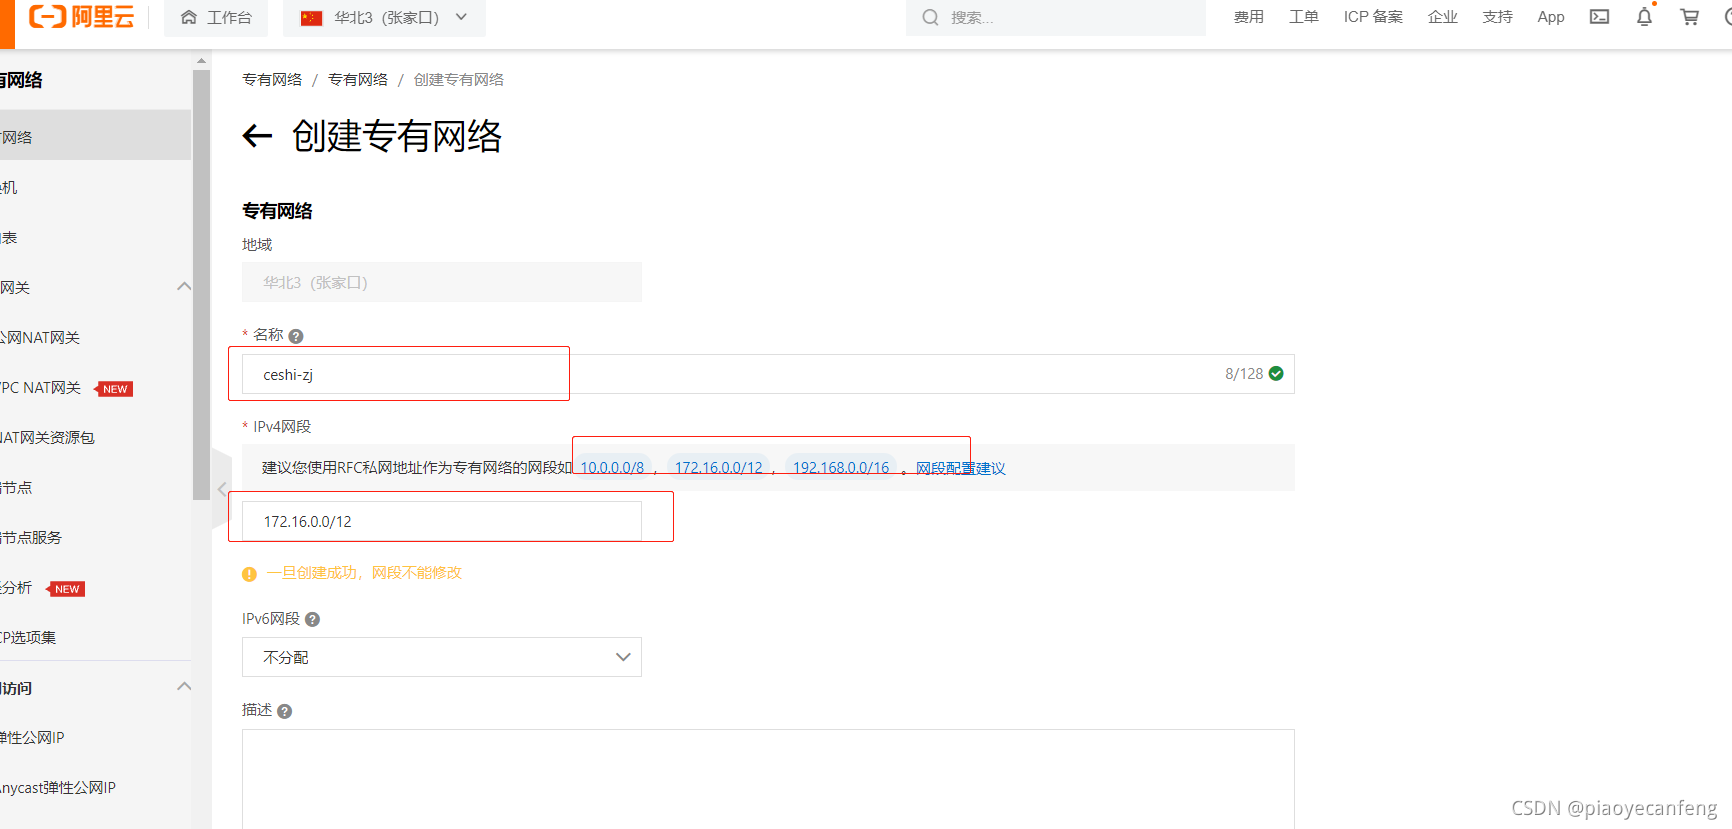This screenshot has width=1732, height=829.
Task: Go to second 专有网络 breadcrumb
Action: point(358,79)
